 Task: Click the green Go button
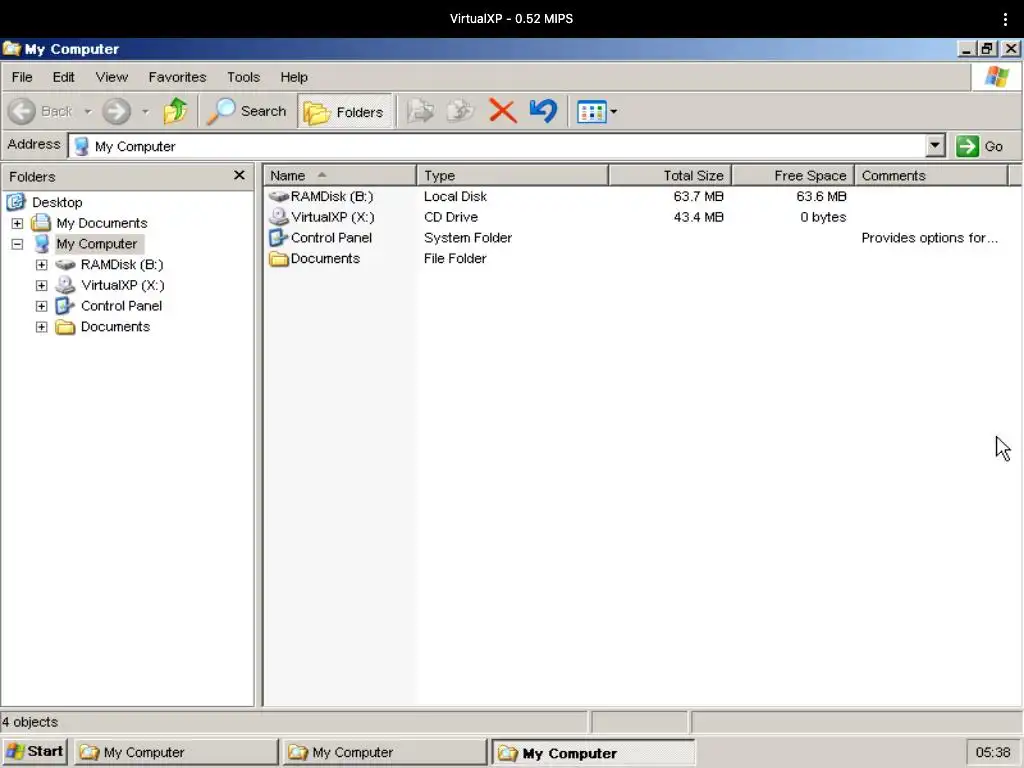tap(980, 146)
